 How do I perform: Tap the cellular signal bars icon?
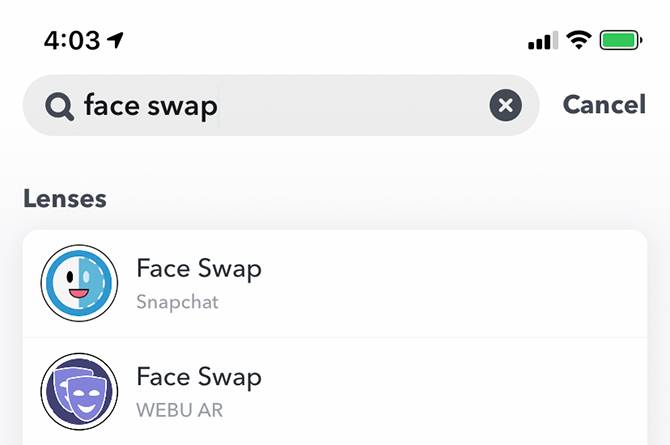click(542, 41)
